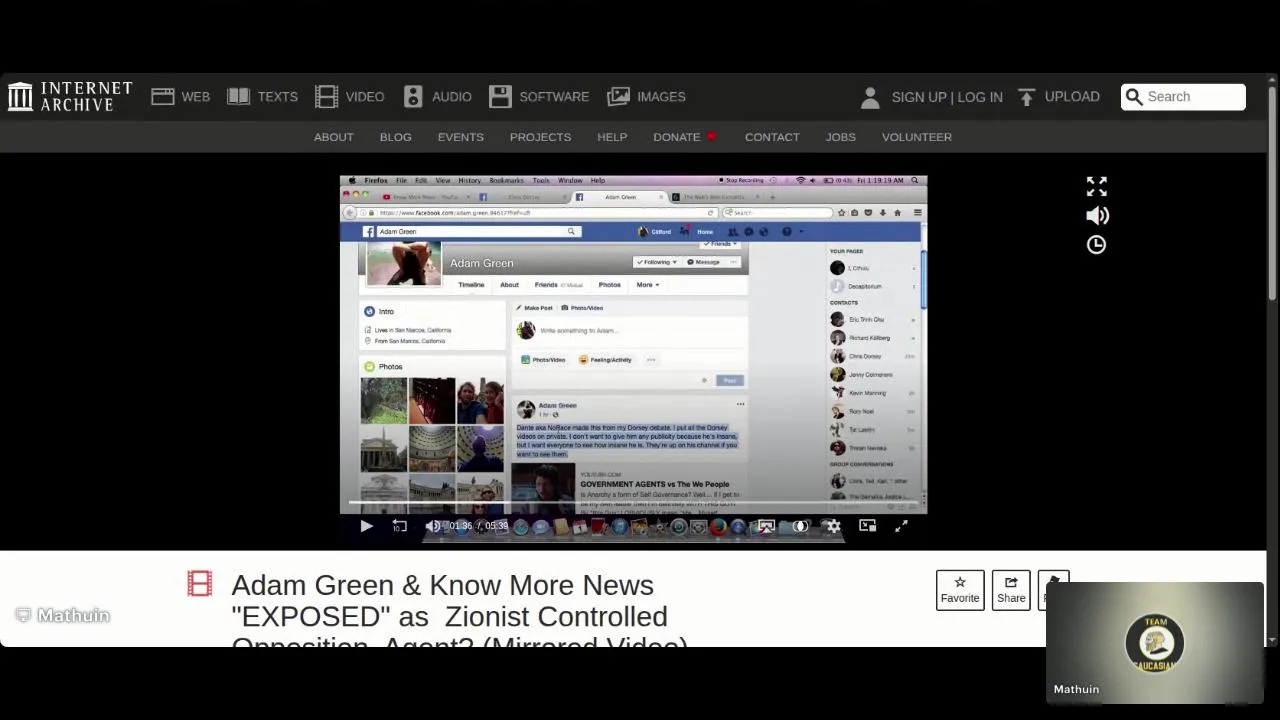Mute the video player volume
Viewport: 1280px width, 720px height.
[x=433, y=526]
